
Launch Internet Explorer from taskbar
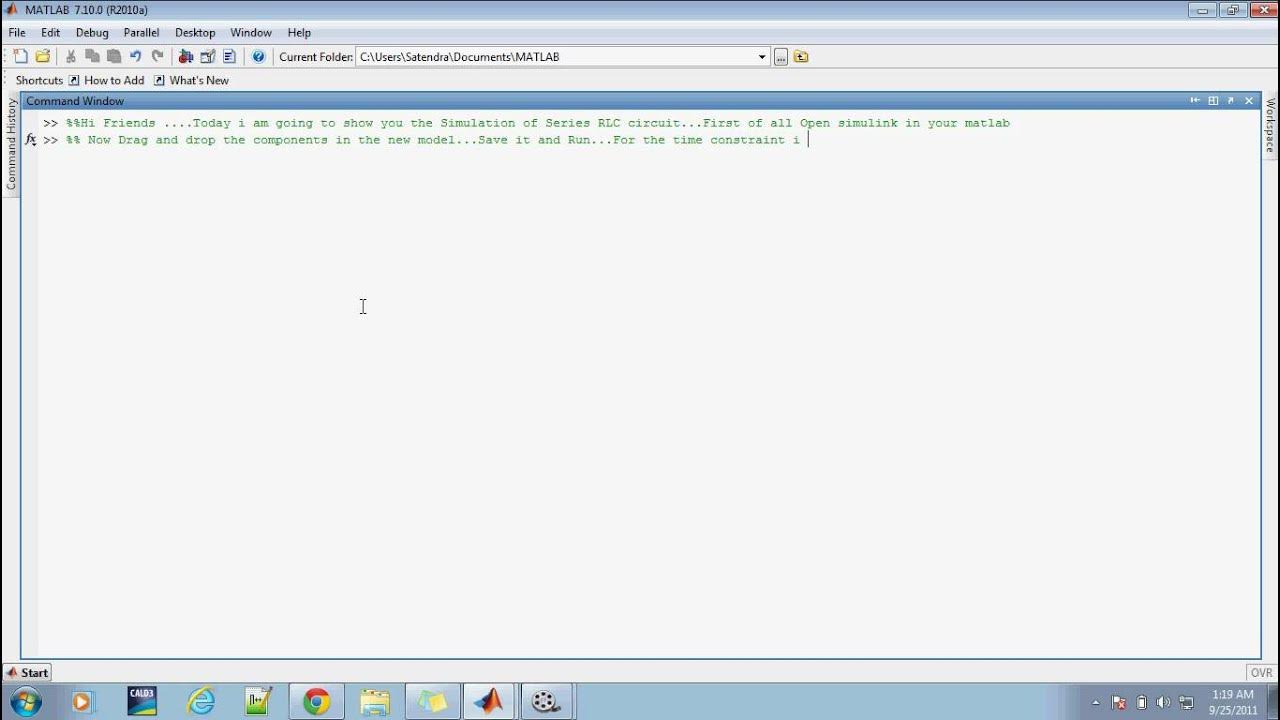201,701
